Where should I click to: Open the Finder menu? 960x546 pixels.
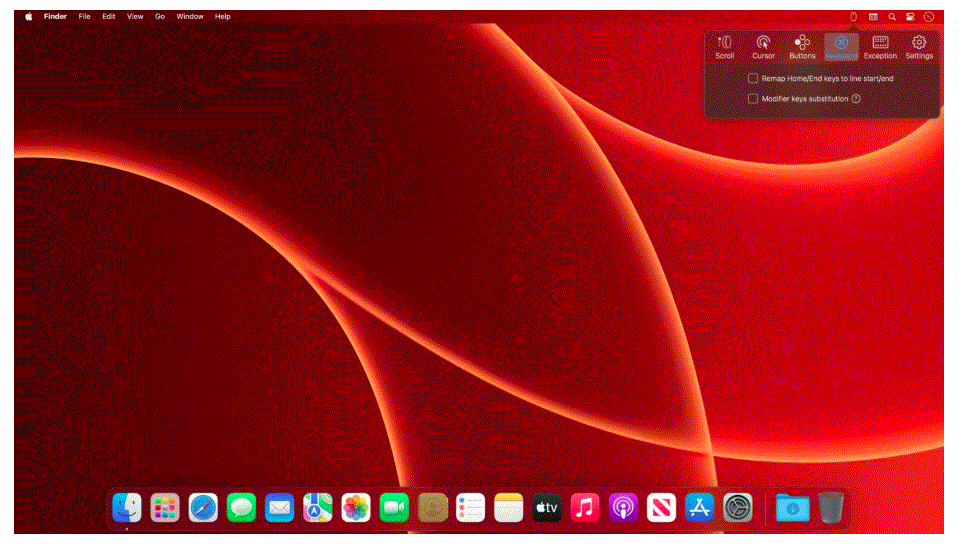coord(55,17)
